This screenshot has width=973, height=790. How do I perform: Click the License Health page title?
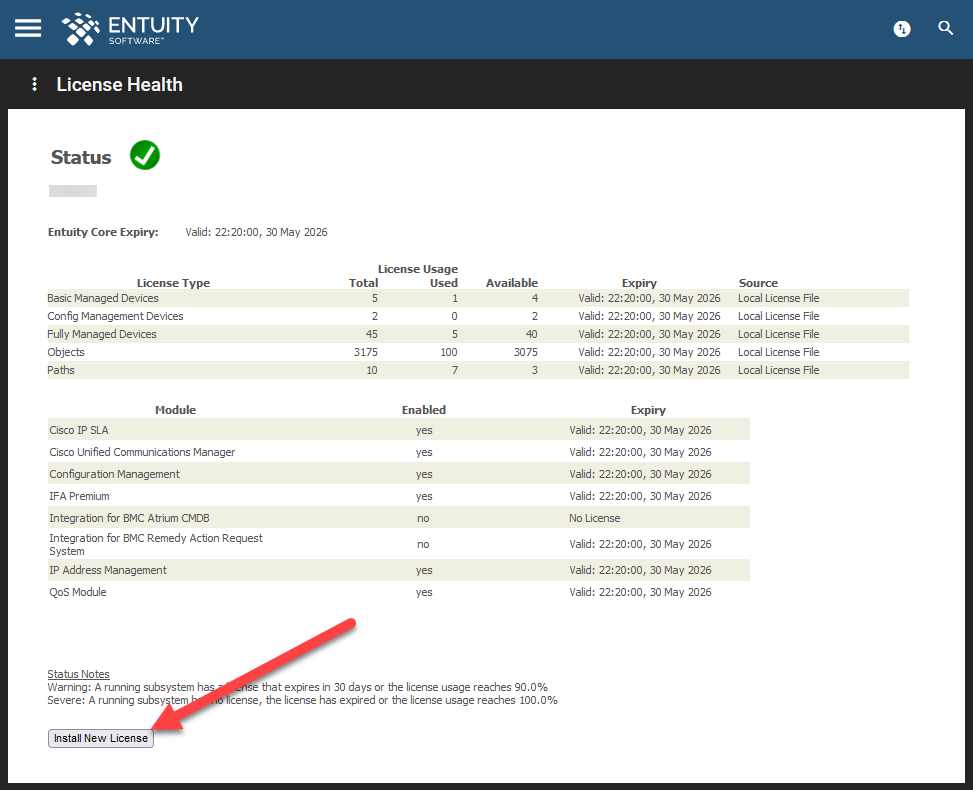point(119,84)
